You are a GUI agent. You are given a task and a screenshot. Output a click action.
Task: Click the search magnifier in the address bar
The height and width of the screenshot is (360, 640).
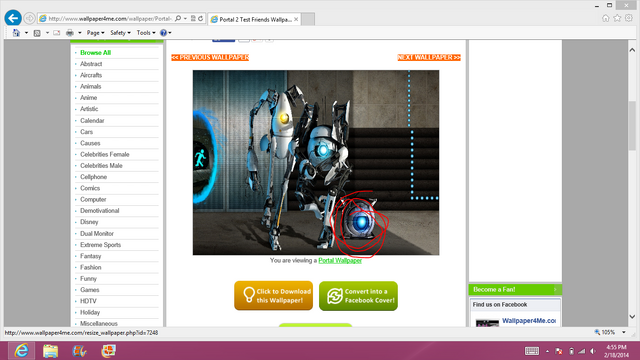click(178, 19)
